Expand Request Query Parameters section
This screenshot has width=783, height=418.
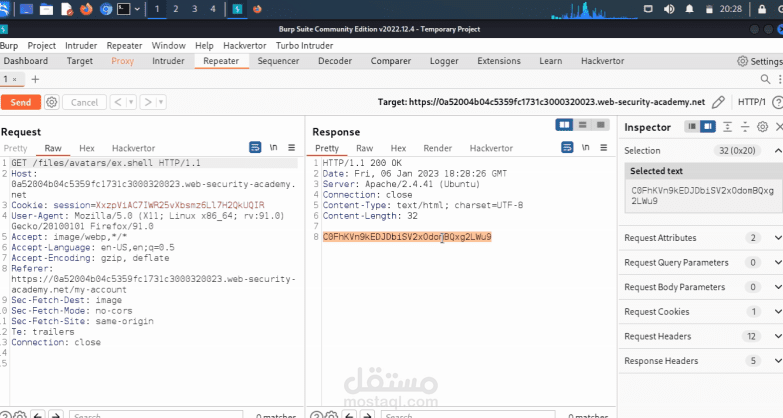coord(778,262)
